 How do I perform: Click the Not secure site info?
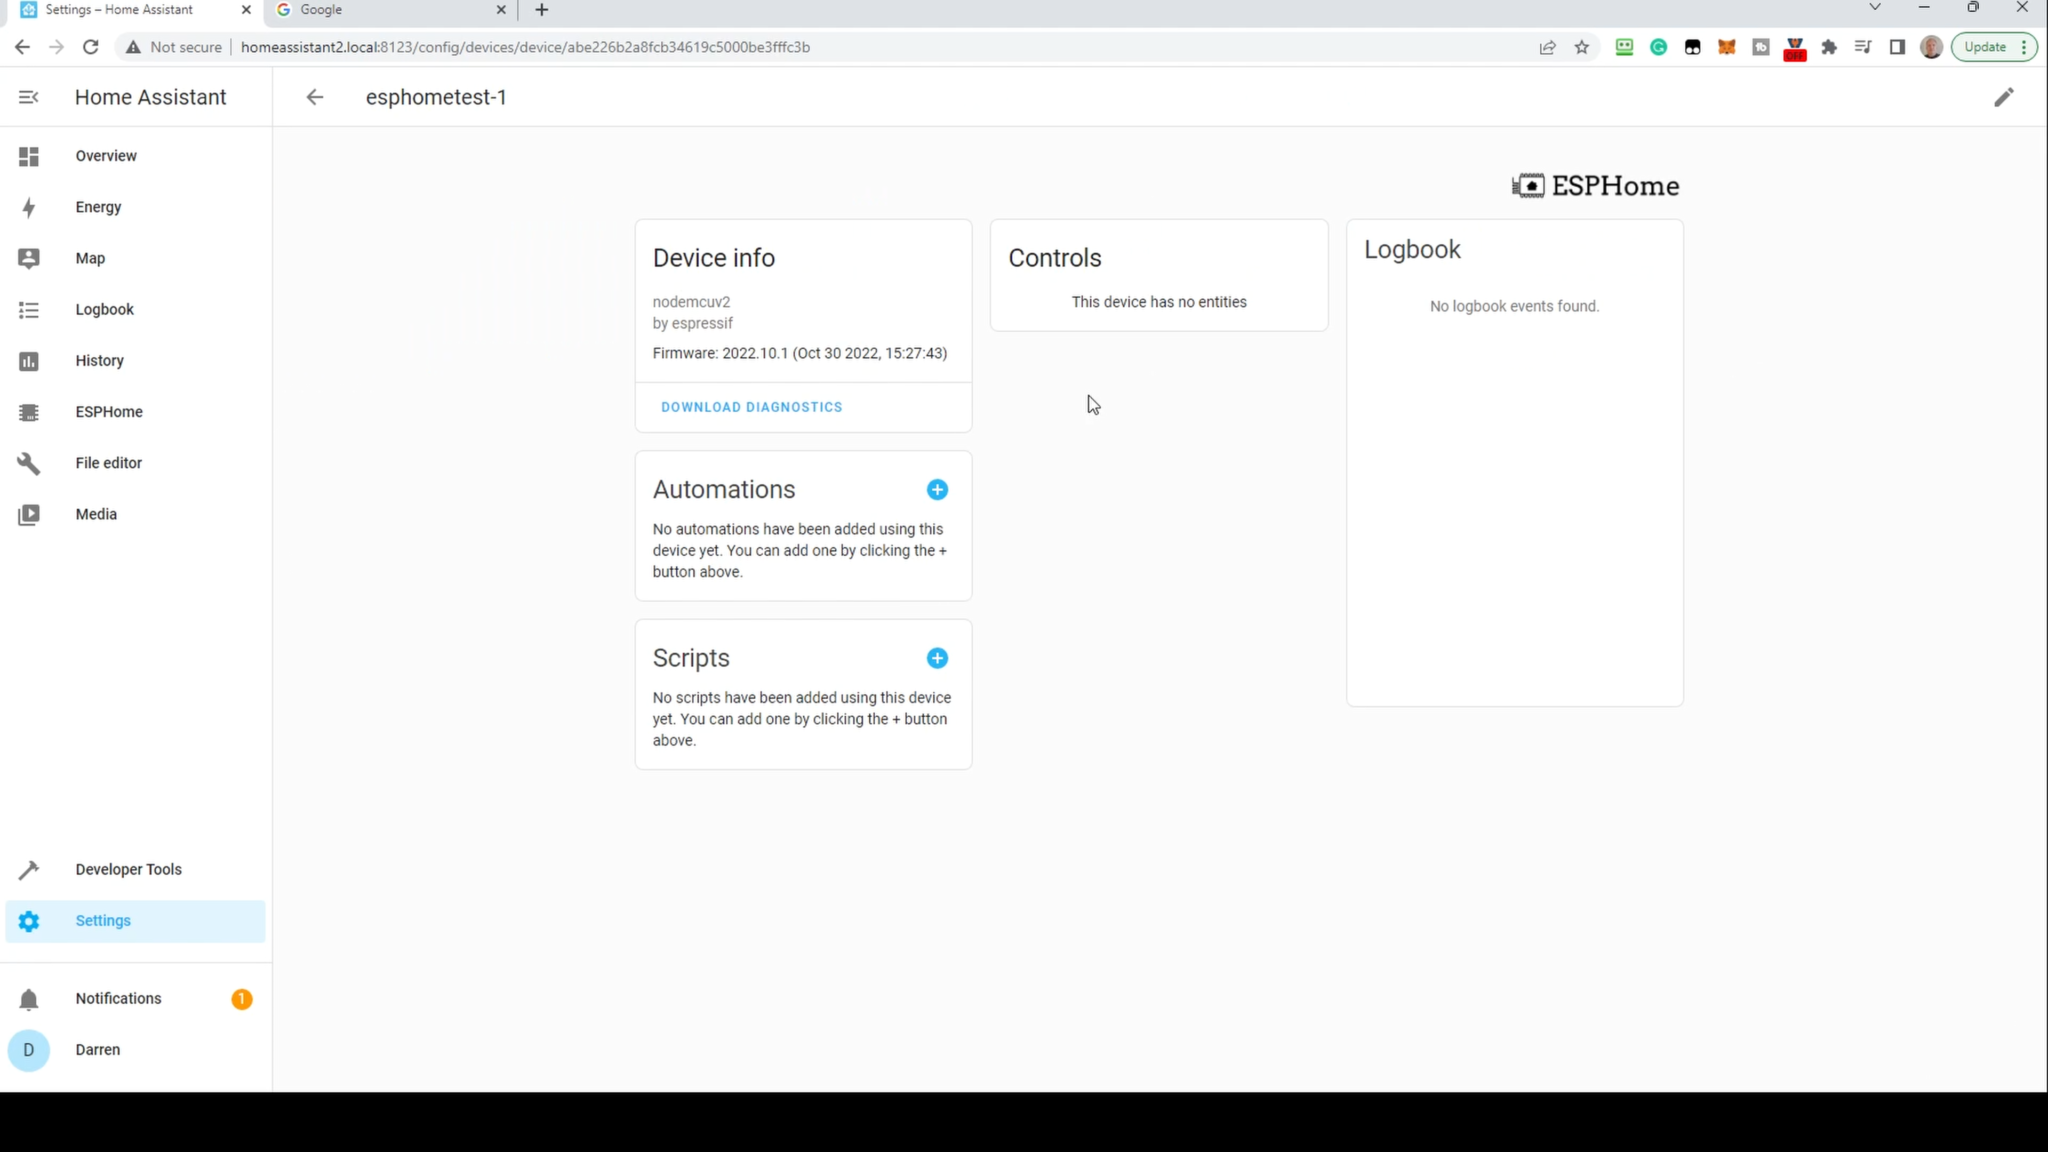point(173,47)
